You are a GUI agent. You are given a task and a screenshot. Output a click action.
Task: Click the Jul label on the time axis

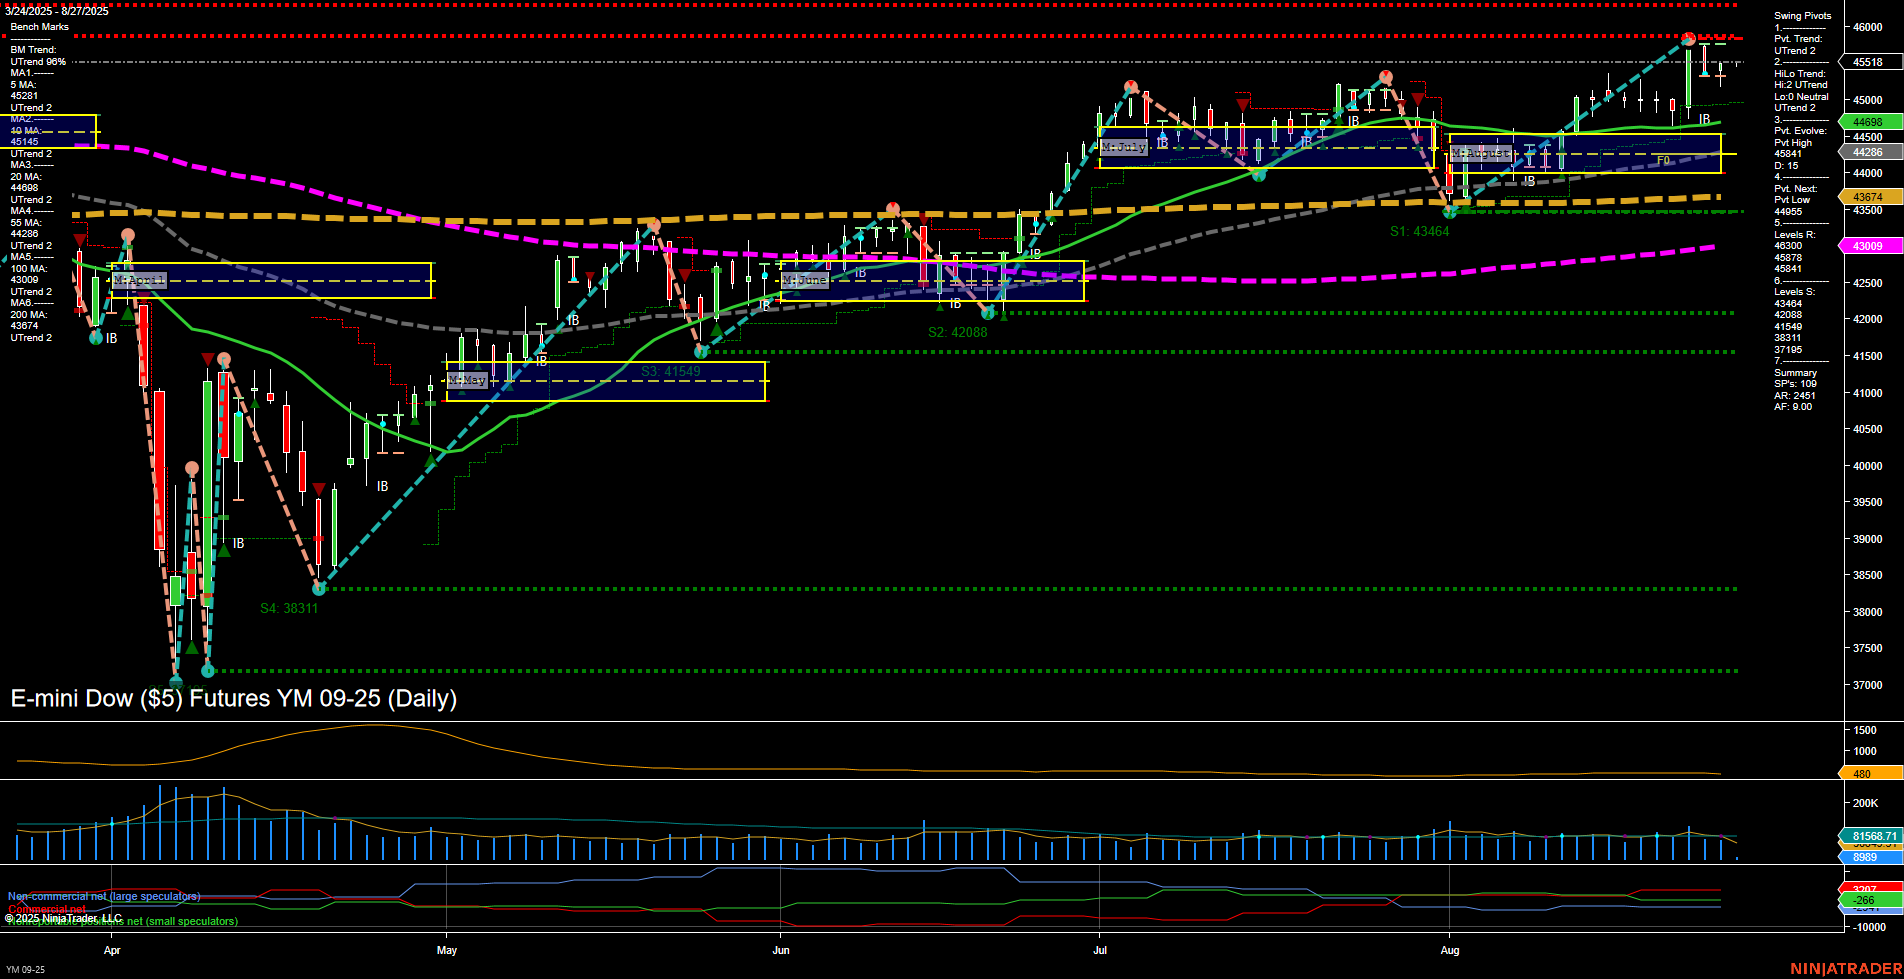[x=1100, y=950]
